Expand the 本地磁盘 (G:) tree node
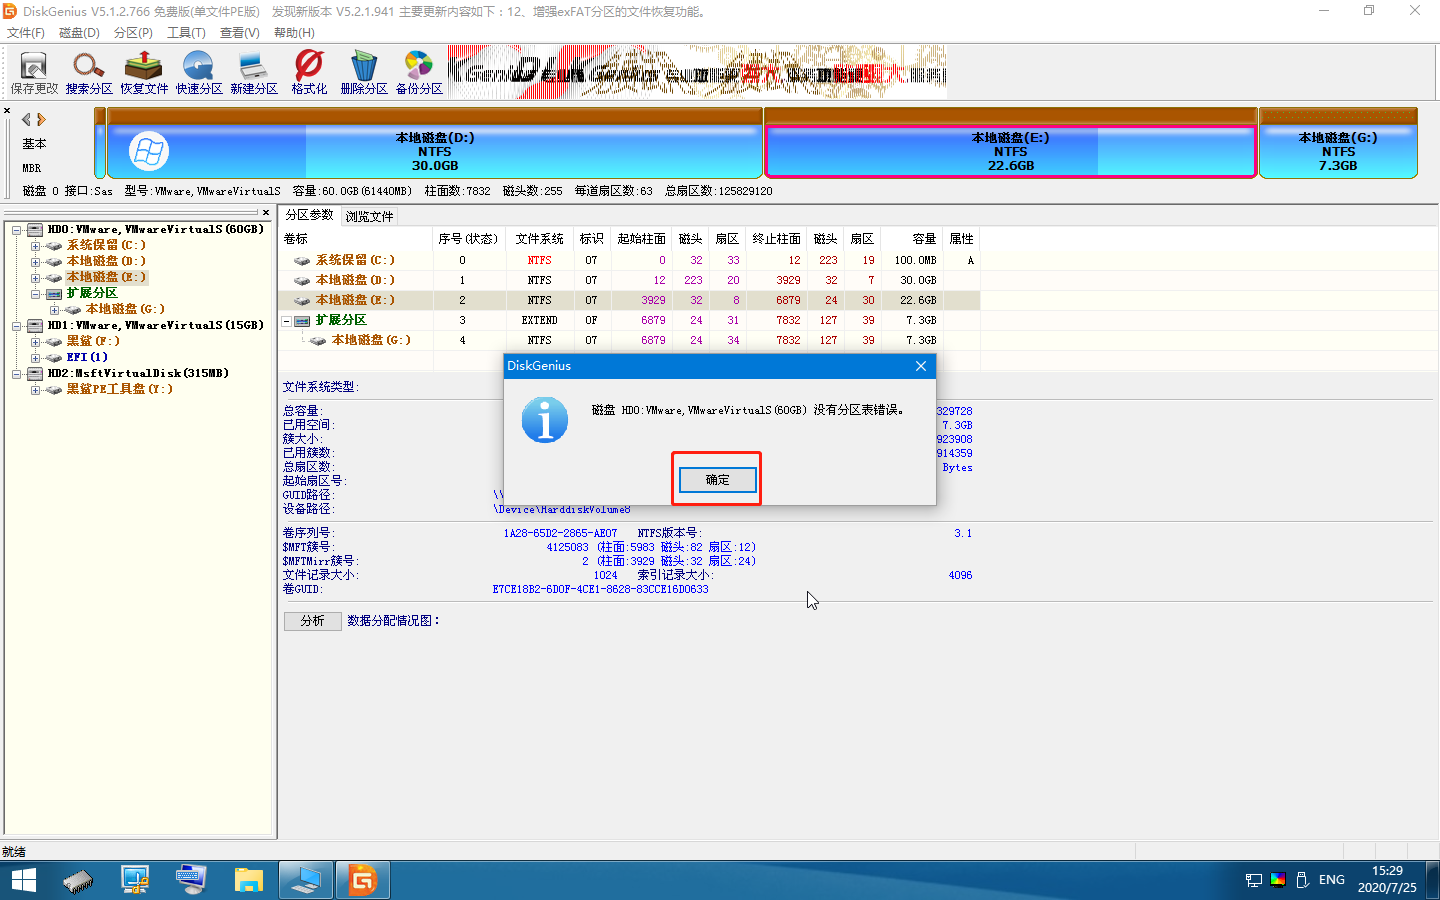Screen dimensions: 1440x900 (55, 310)
